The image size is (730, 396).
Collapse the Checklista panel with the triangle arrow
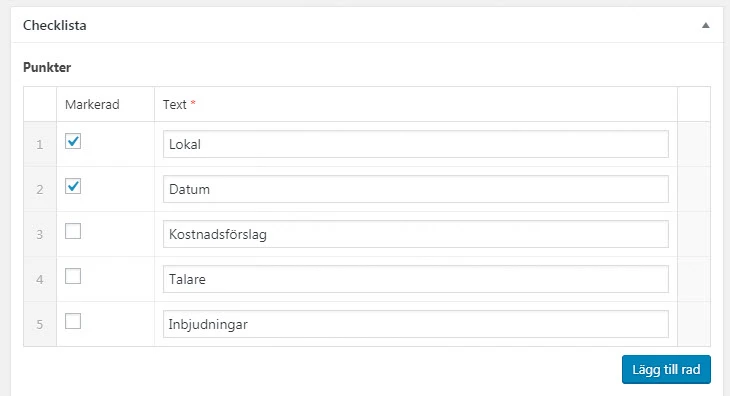tap(706, 25)
